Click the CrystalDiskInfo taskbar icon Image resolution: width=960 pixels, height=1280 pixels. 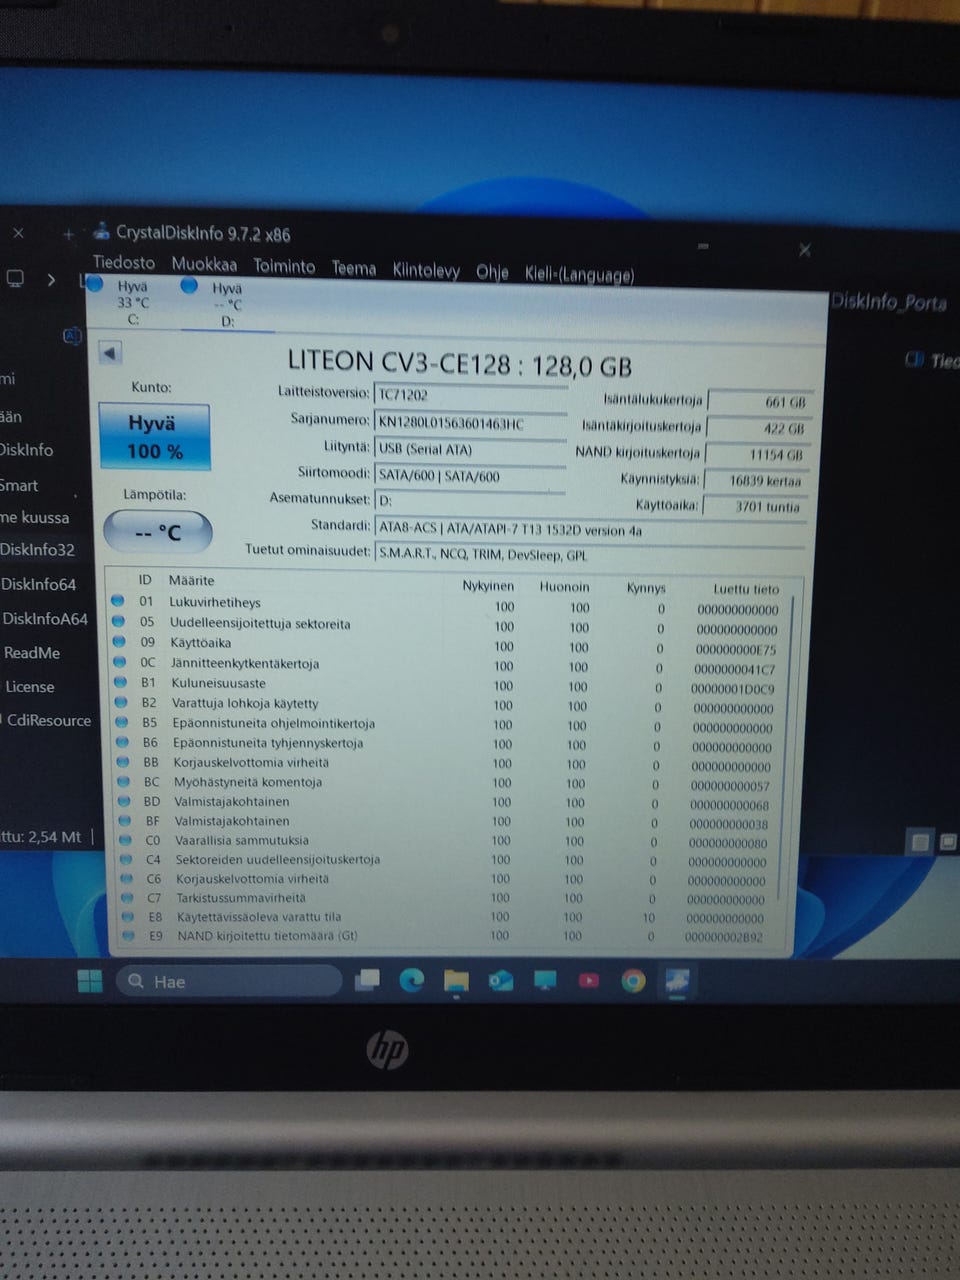pyautogui.click(x=678, y=981)
